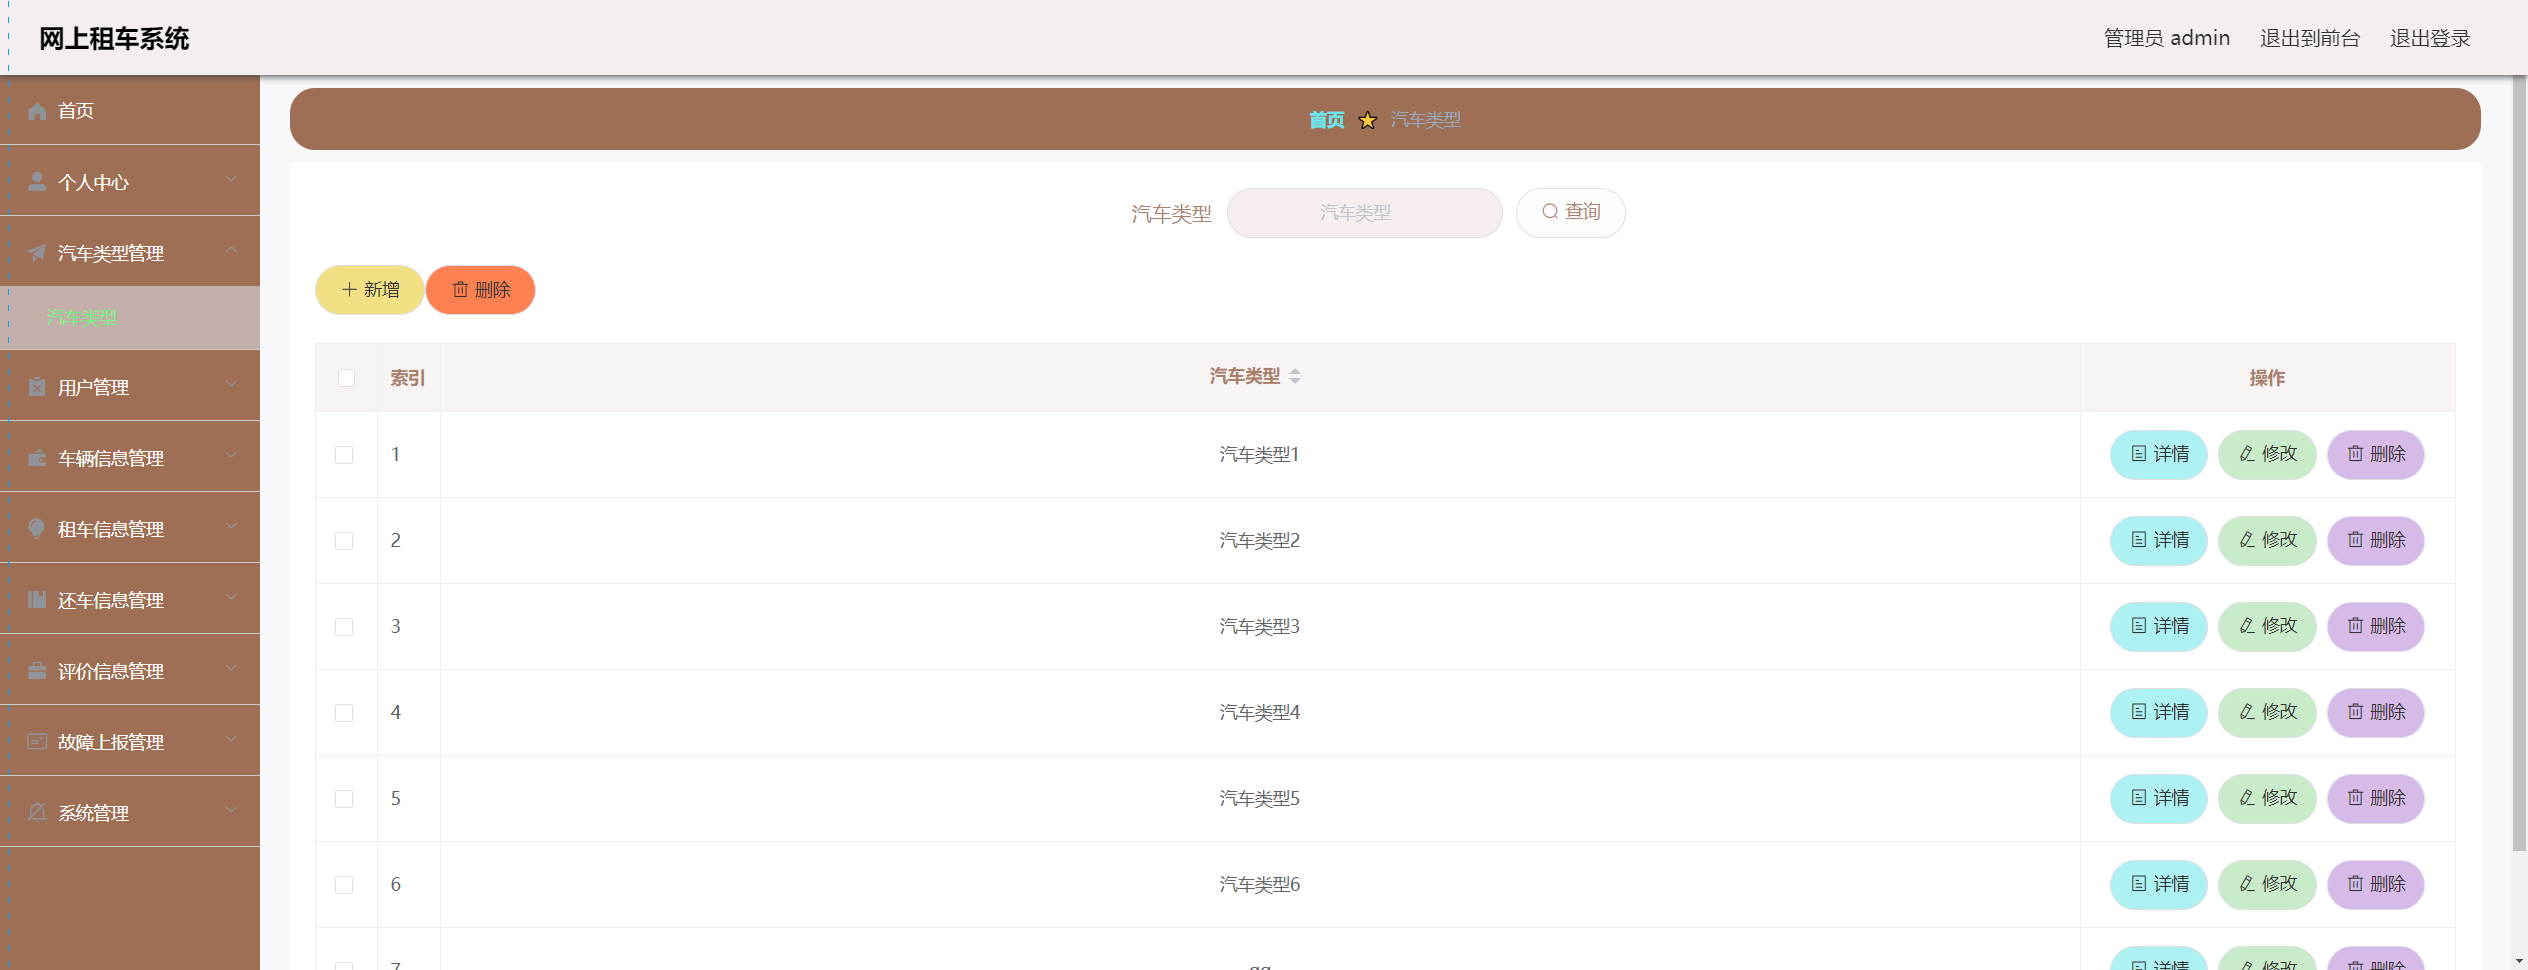Check the checkbox for row 4
The width and height of the screenshot is (2528, 970).
click(344, 713)
